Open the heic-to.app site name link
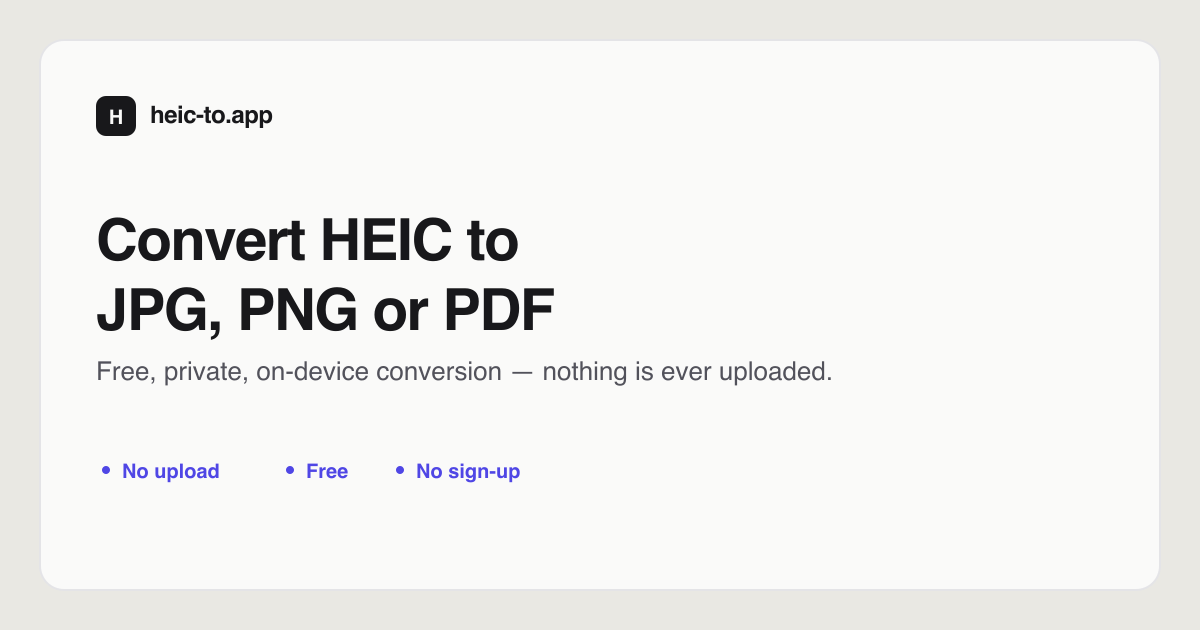The height and width of the screenshot is (630, 1200). (211, 116)
